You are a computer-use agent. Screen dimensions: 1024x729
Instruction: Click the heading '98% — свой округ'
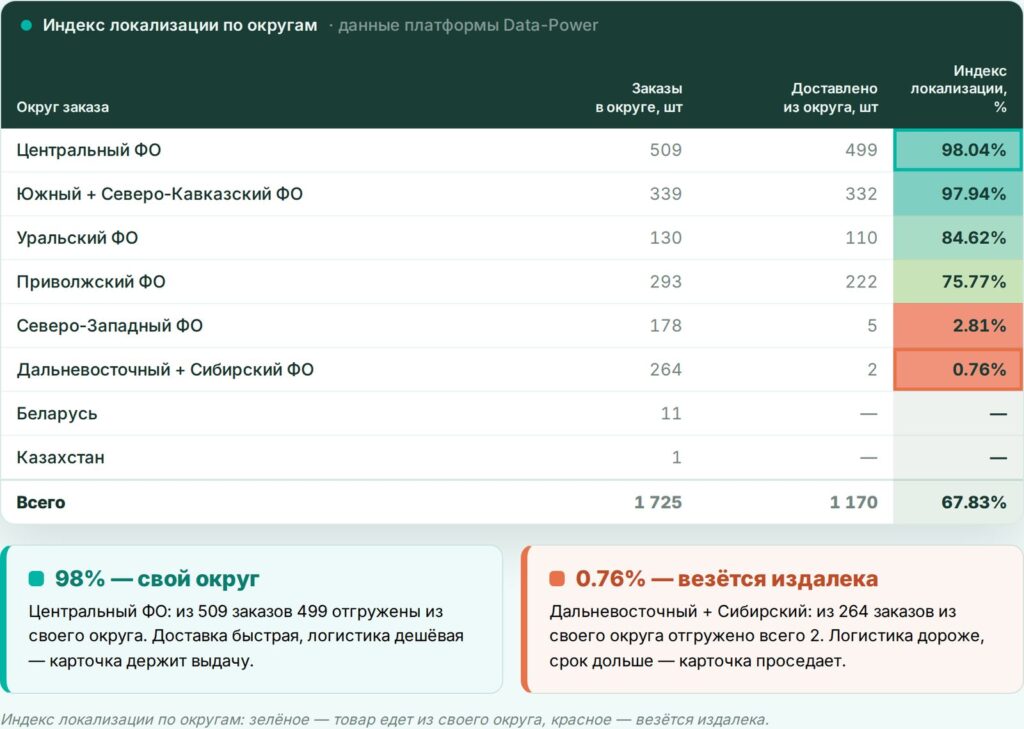[157, 579]
